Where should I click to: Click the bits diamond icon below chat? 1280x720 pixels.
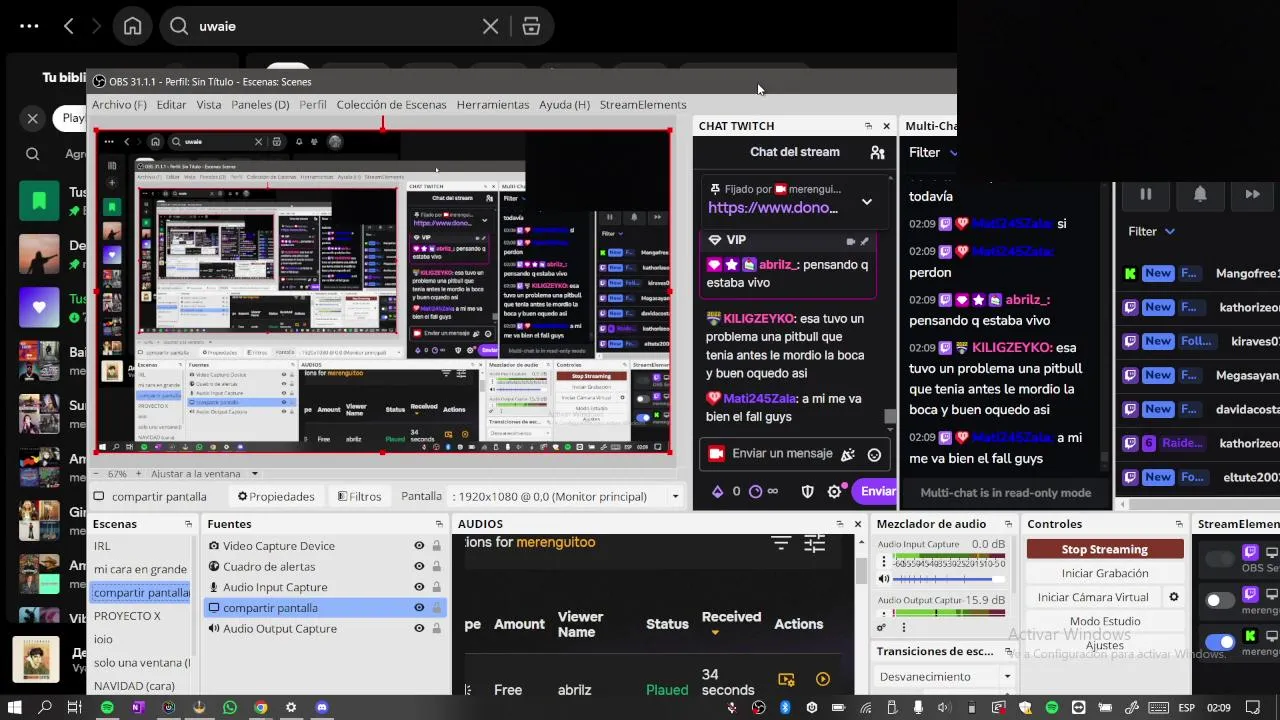(717, 491)
